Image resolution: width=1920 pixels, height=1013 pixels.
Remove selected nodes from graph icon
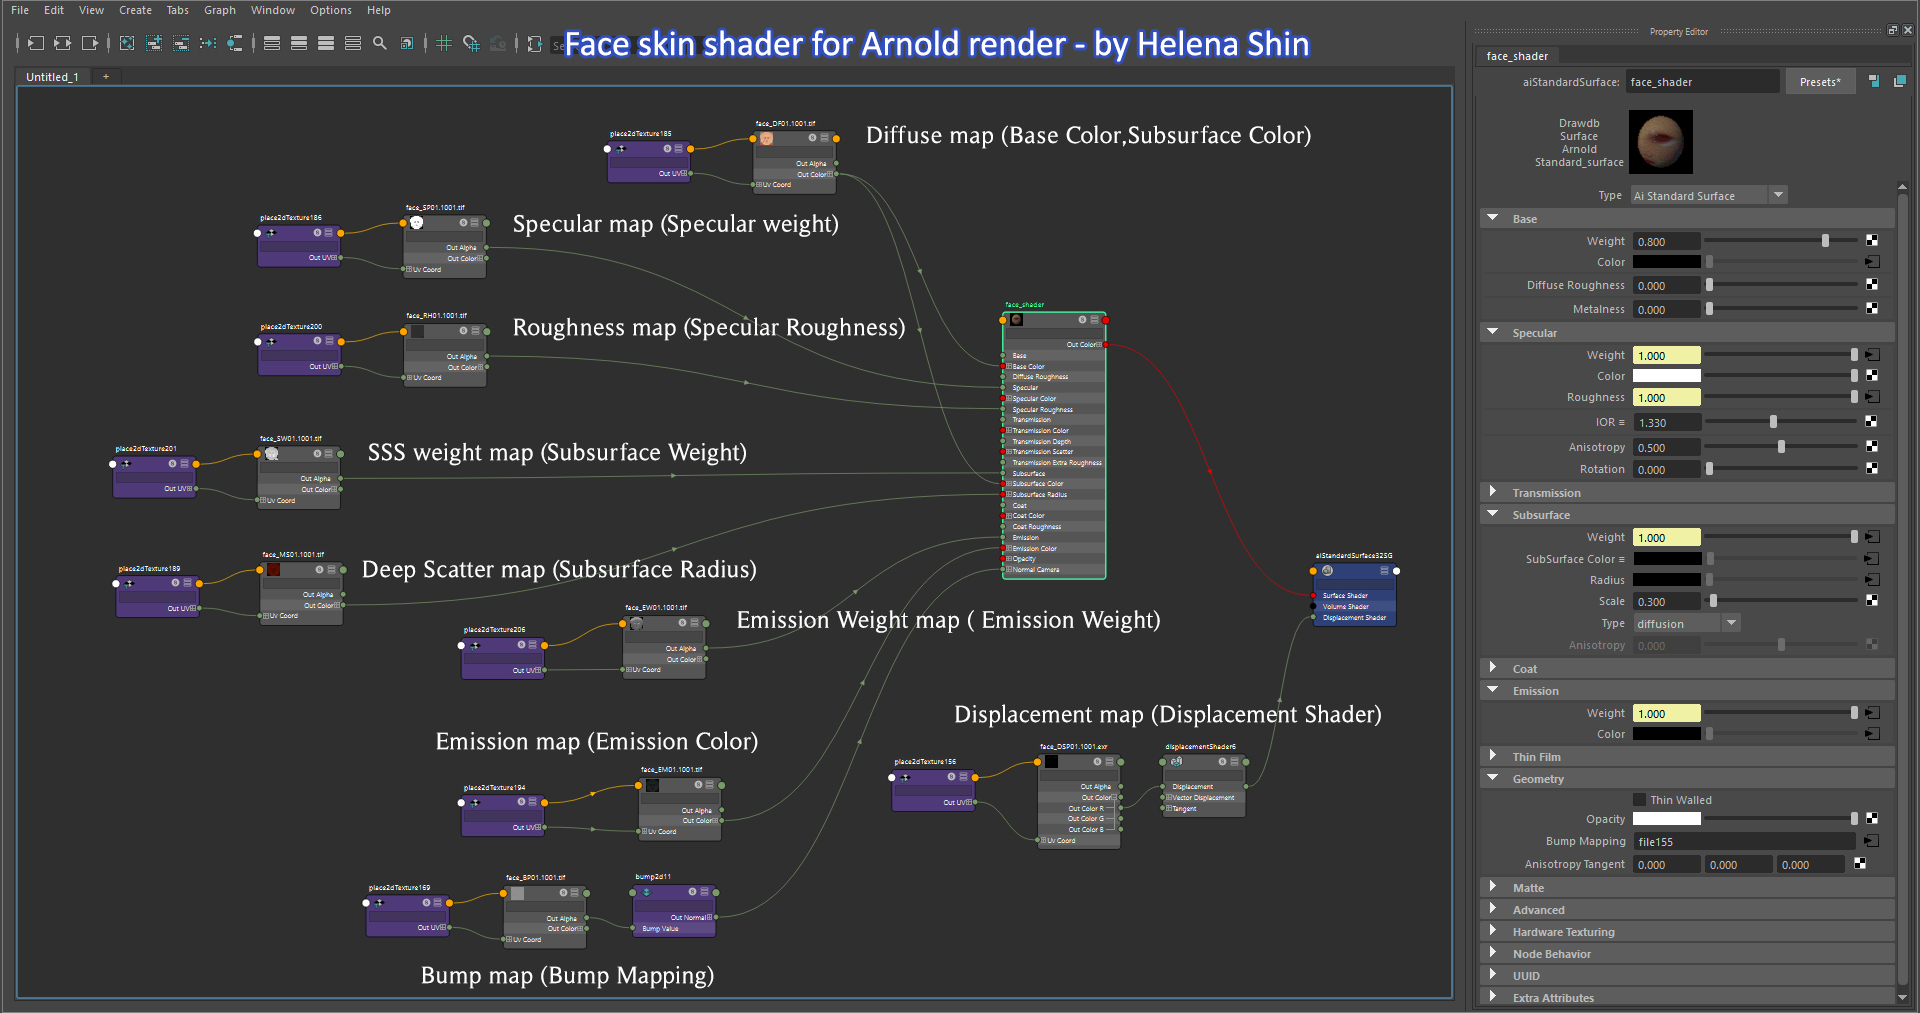coord(181,43)
